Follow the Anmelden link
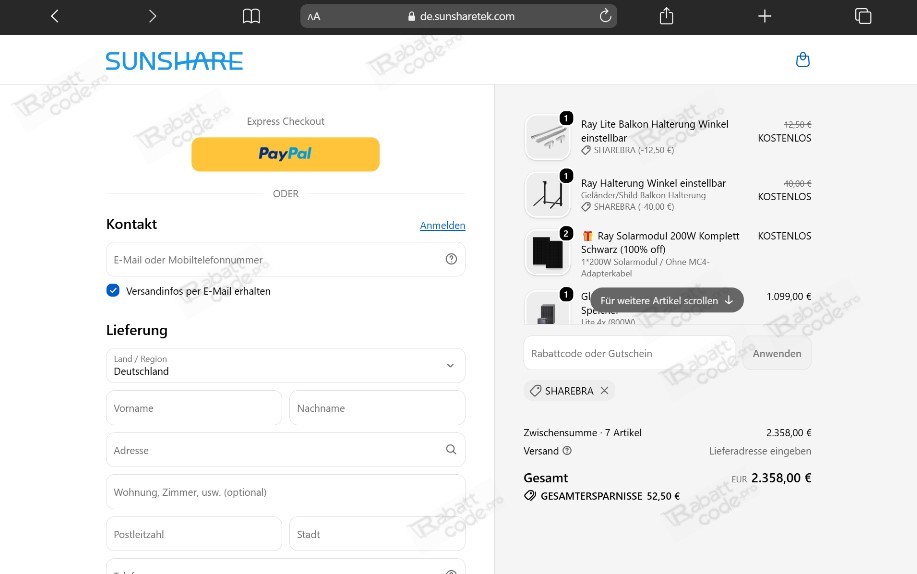The width and height of the screenshot is (917, 574). pos(443,225)
